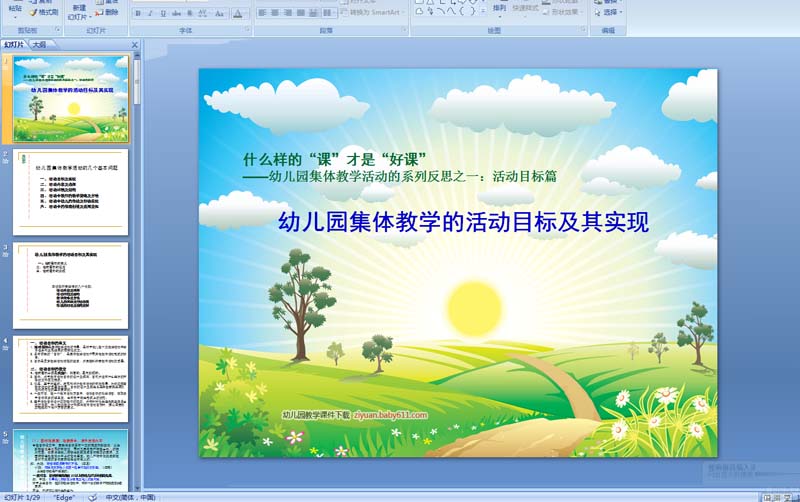Open the Arrange (排列) dropdown
Viewport: 800px width, 502px height.
pos(499,12)
